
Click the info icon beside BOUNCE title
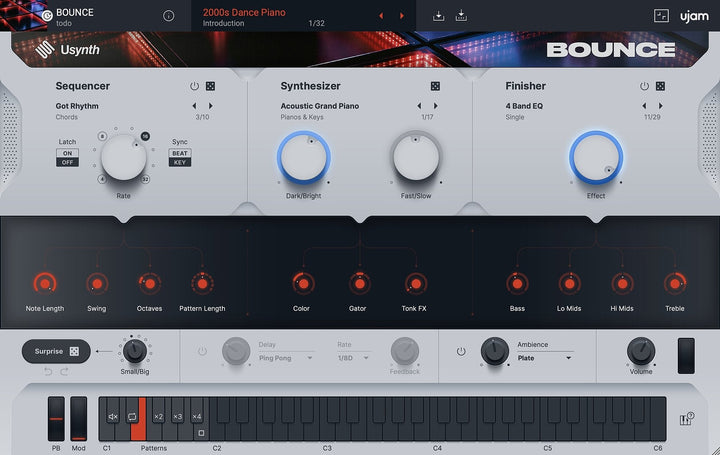pos(169,16)
